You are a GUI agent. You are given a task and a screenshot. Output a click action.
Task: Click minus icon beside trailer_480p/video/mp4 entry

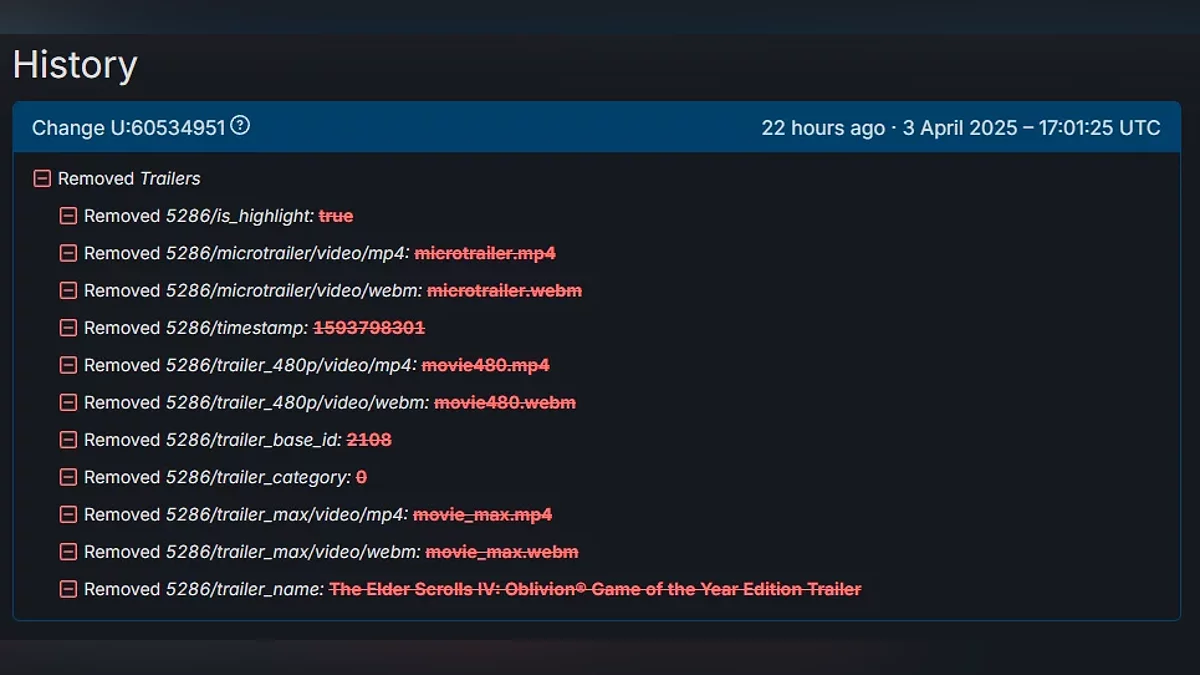click(68, 366)
